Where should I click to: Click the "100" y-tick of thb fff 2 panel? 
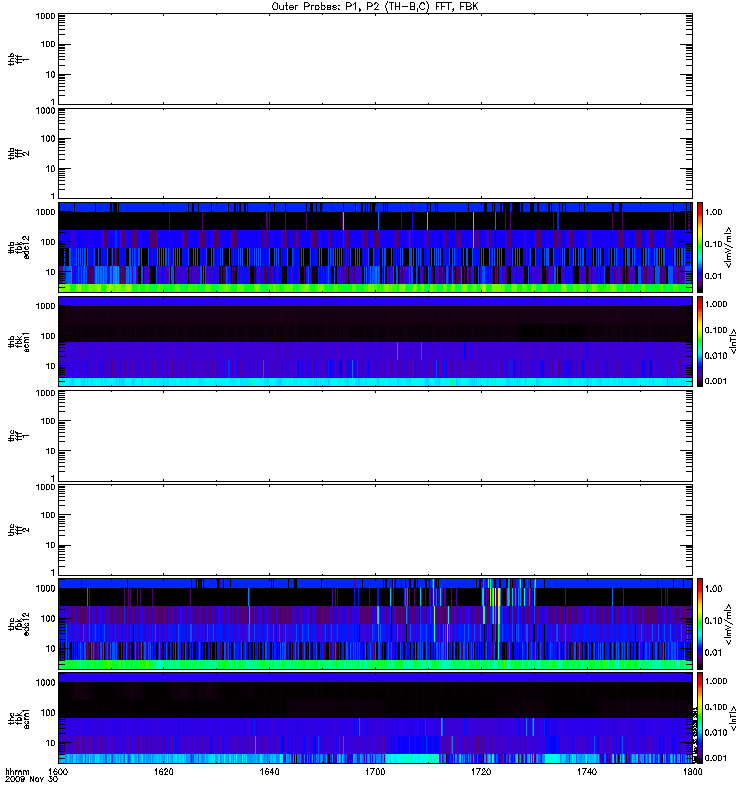[x=48, y=139]
